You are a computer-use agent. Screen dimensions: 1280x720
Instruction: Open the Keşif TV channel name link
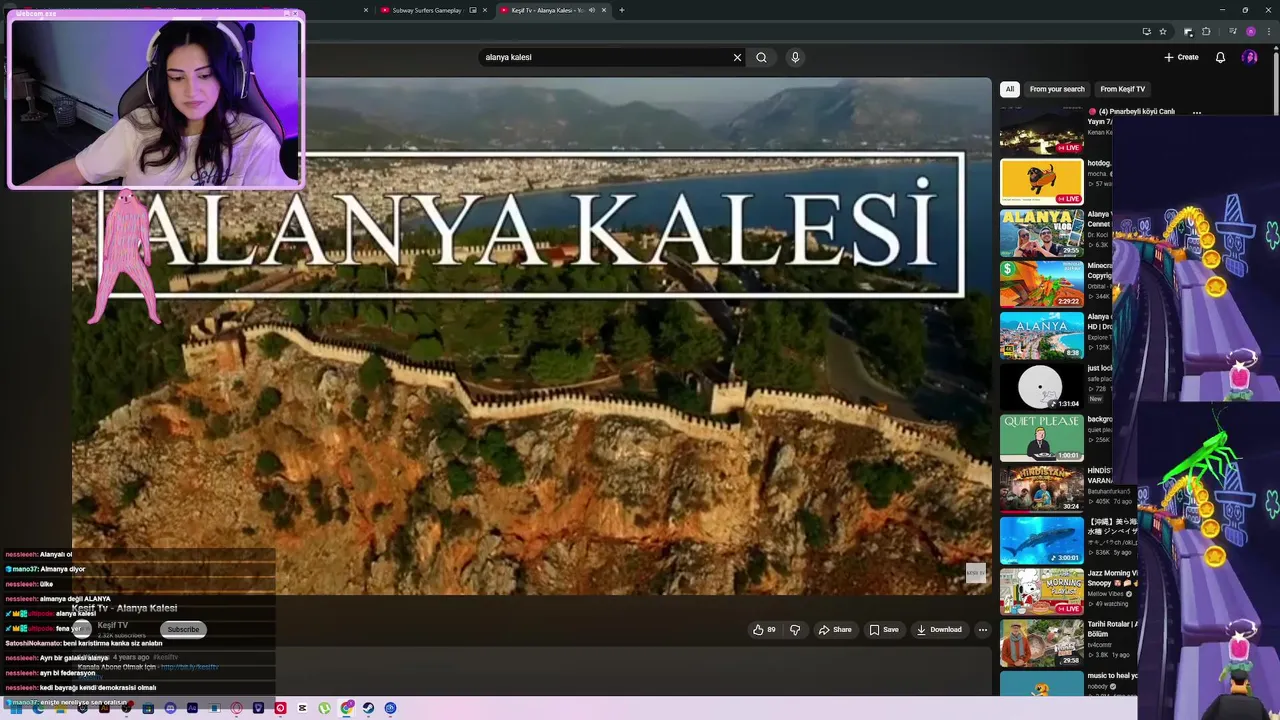coord(113,625)
